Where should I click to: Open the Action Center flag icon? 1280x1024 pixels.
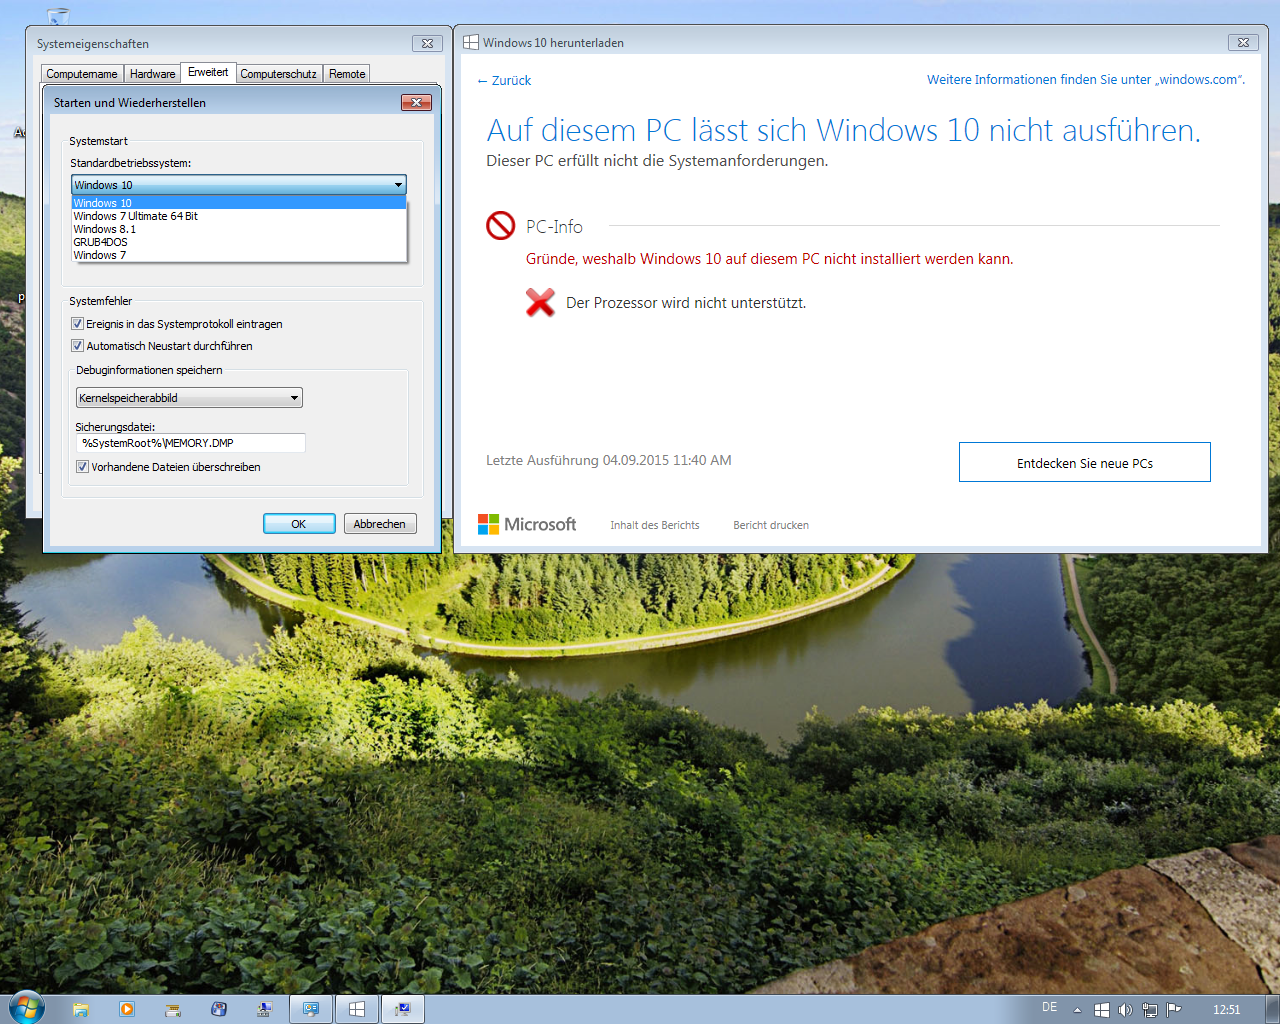point(1174,1010)
